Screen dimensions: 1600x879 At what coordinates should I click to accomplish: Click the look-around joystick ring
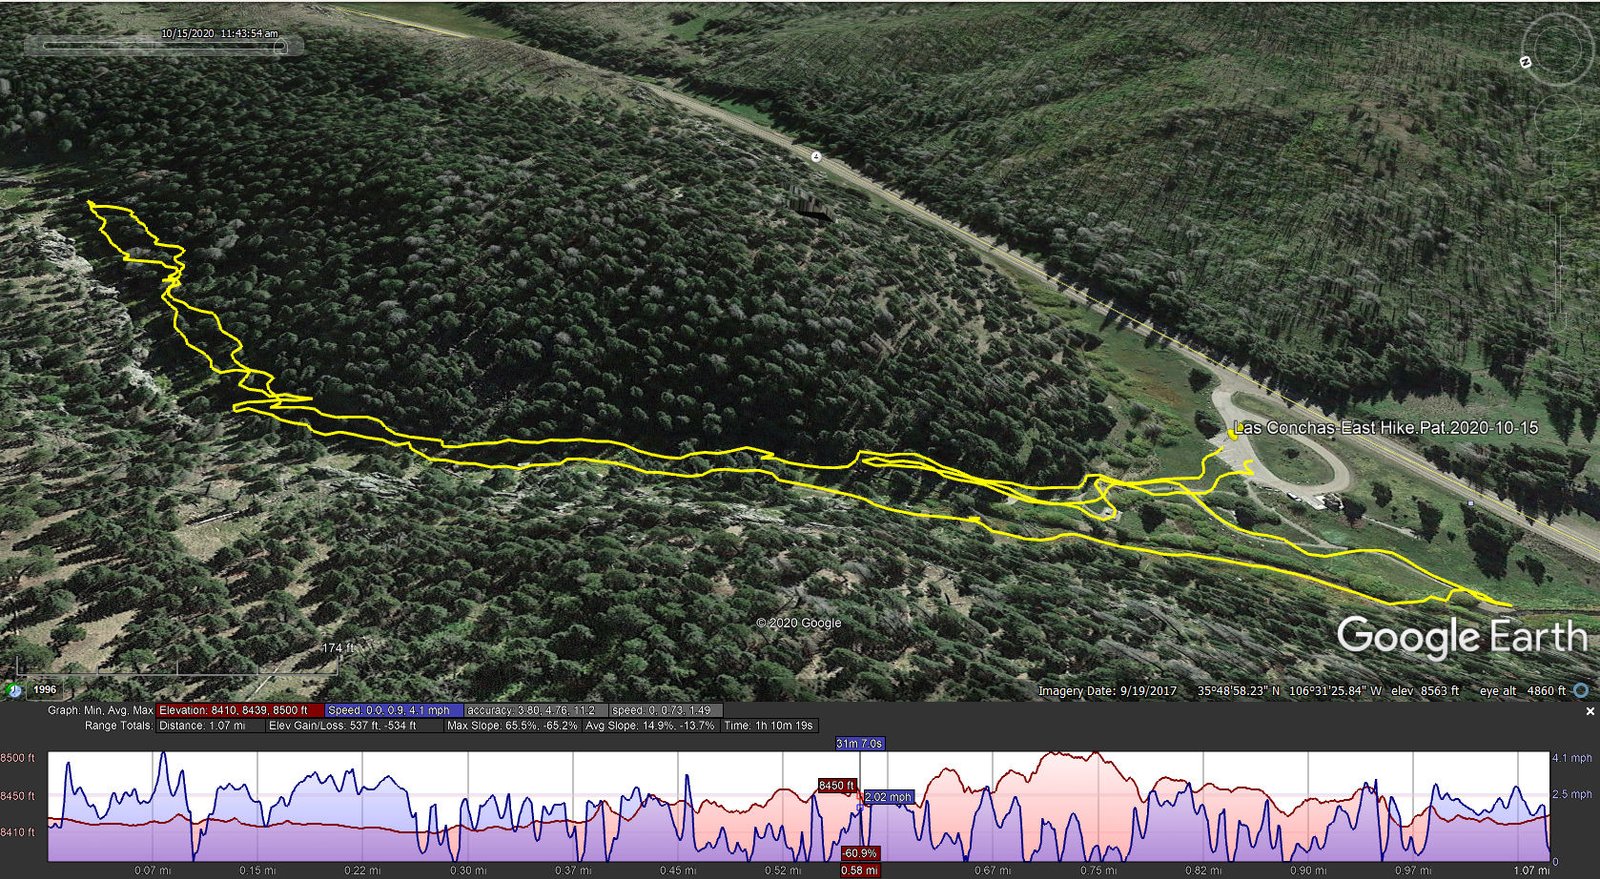[1556, 49]
